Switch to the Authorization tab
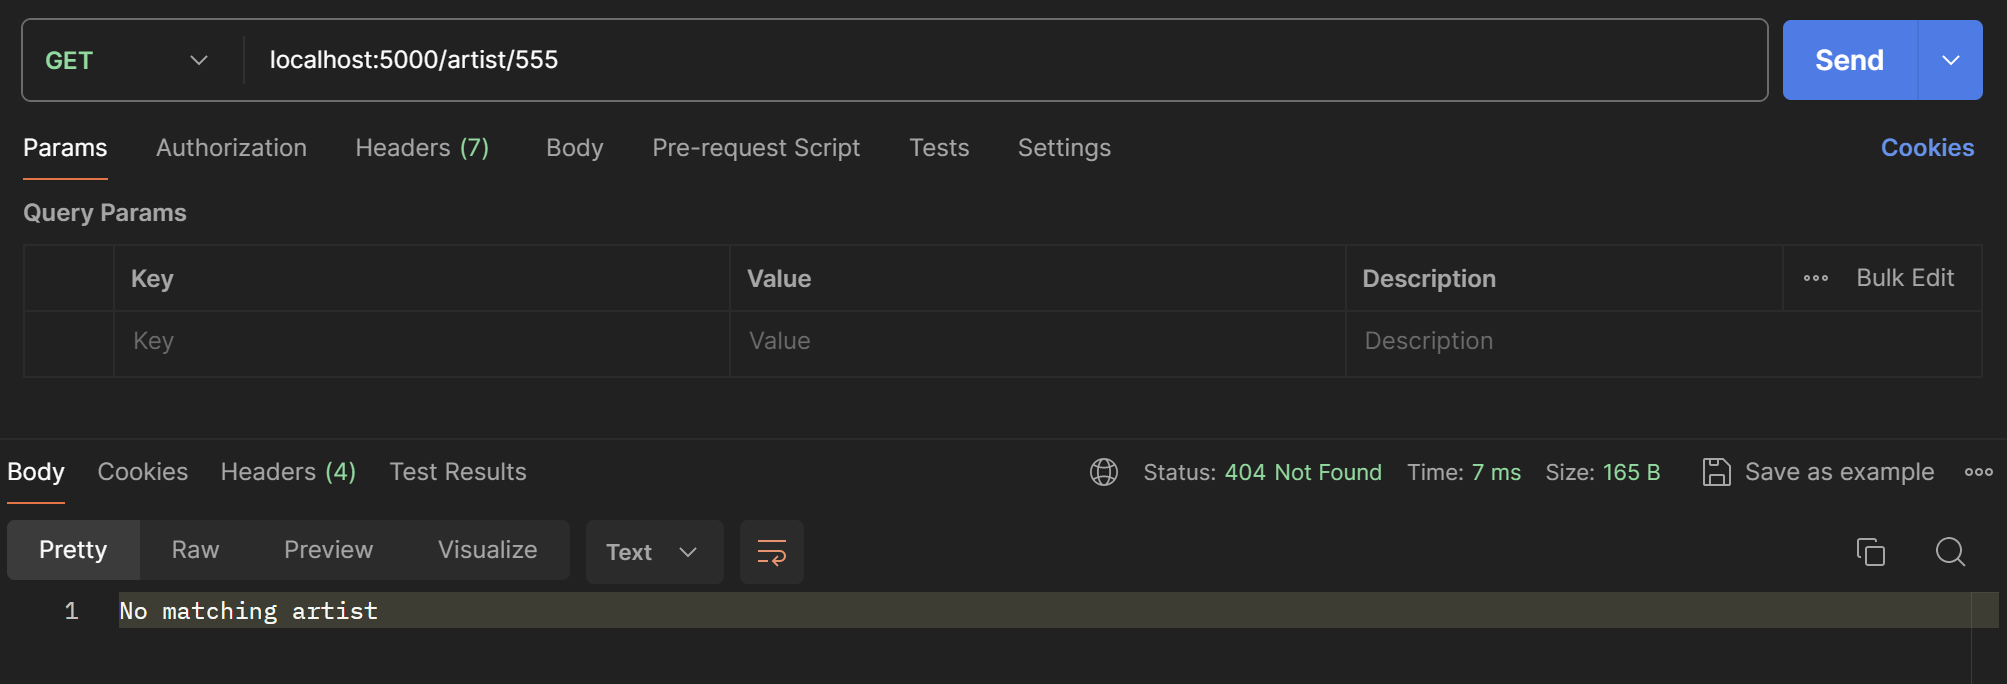 (231, 148)
